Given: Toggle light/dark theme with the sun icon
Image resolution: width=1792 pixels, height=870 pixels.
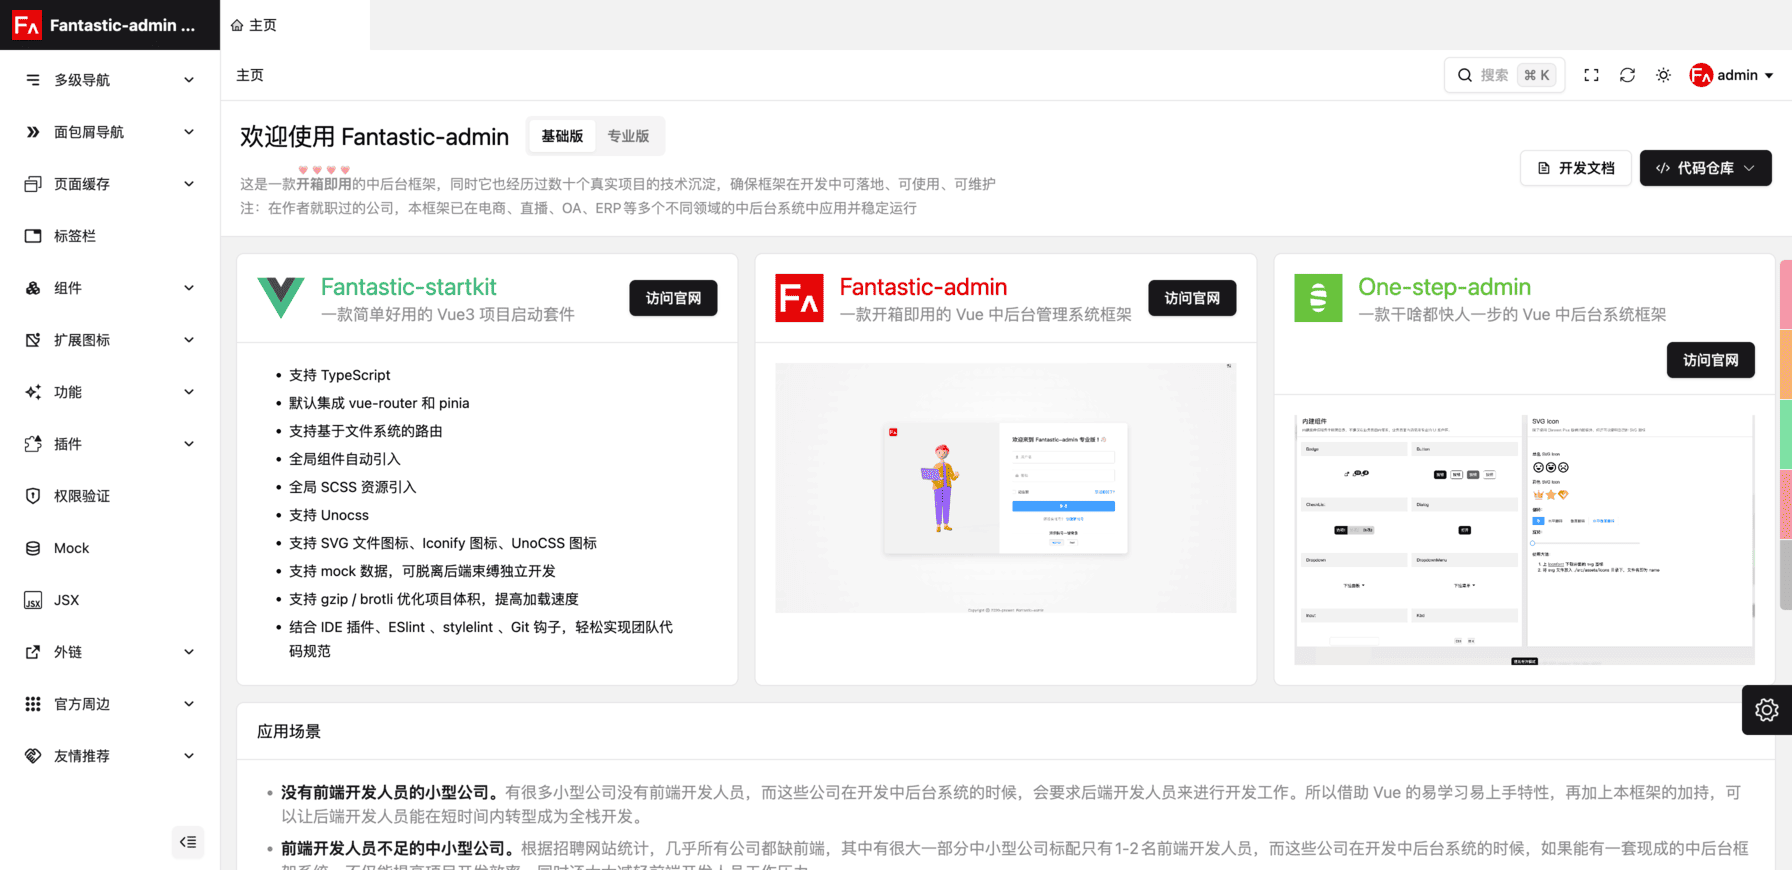Looking at the screenshot, I should tap(1663, 75).
